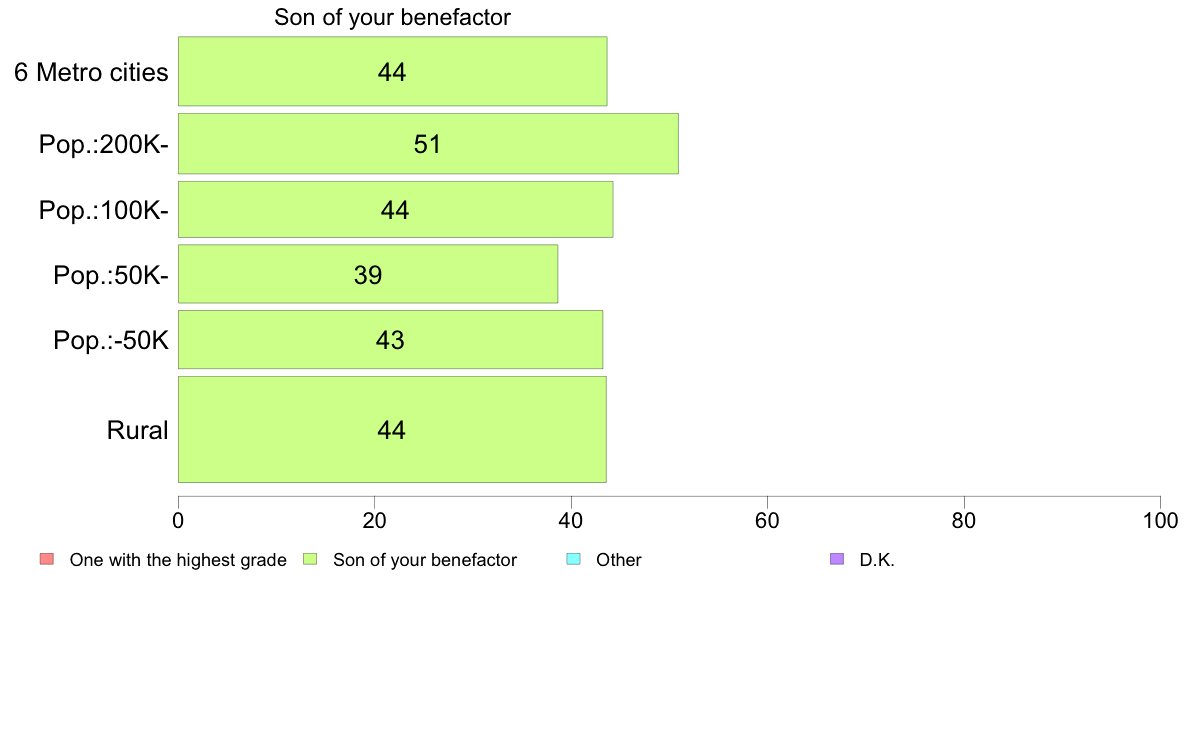Click the cyan 'Other' legend swatch
1188x736 pixels.
coord(574,559)
